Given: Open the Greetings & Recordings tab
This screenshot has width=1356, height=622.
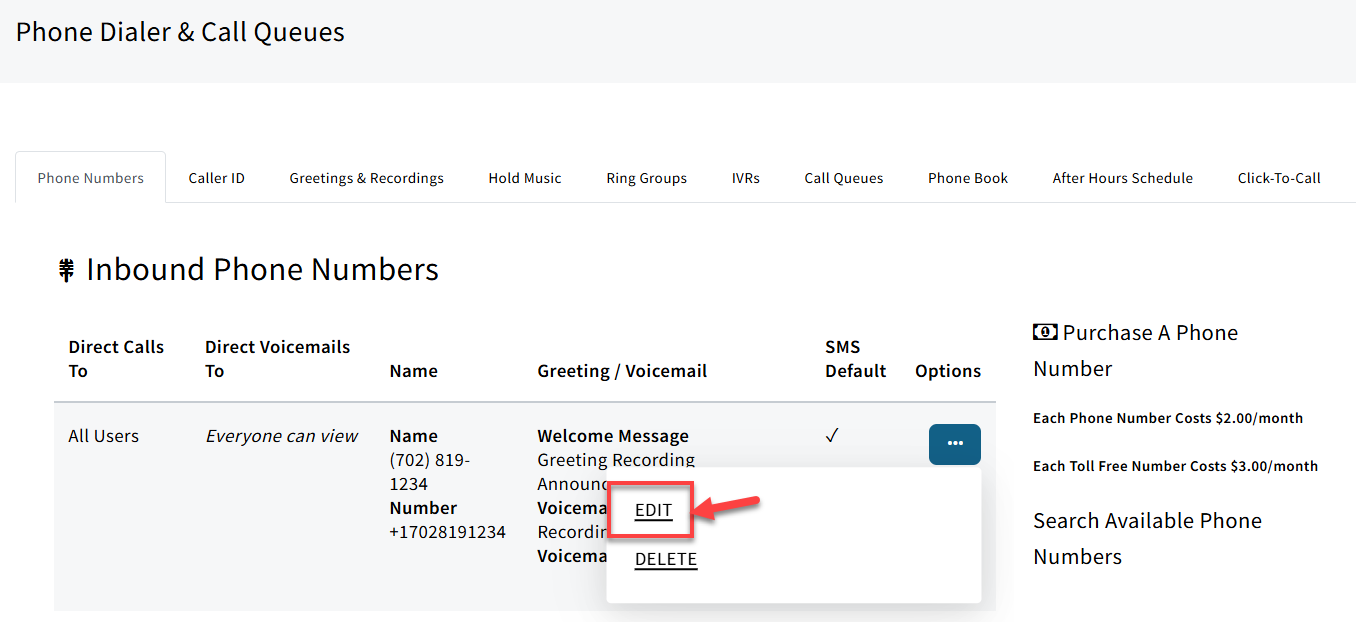Looking at the screenshot, I should [366, 177].
